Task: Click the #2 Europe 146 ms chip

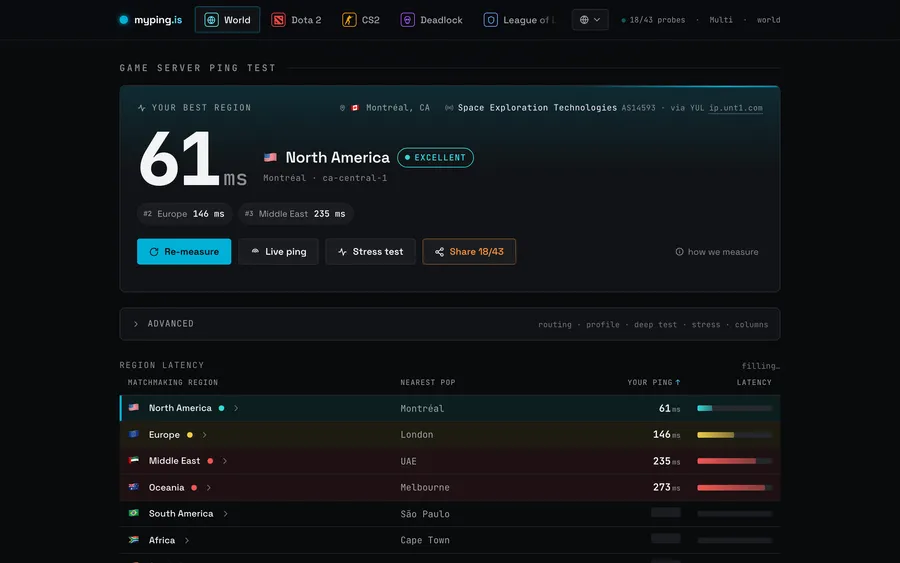Action: 184,213
